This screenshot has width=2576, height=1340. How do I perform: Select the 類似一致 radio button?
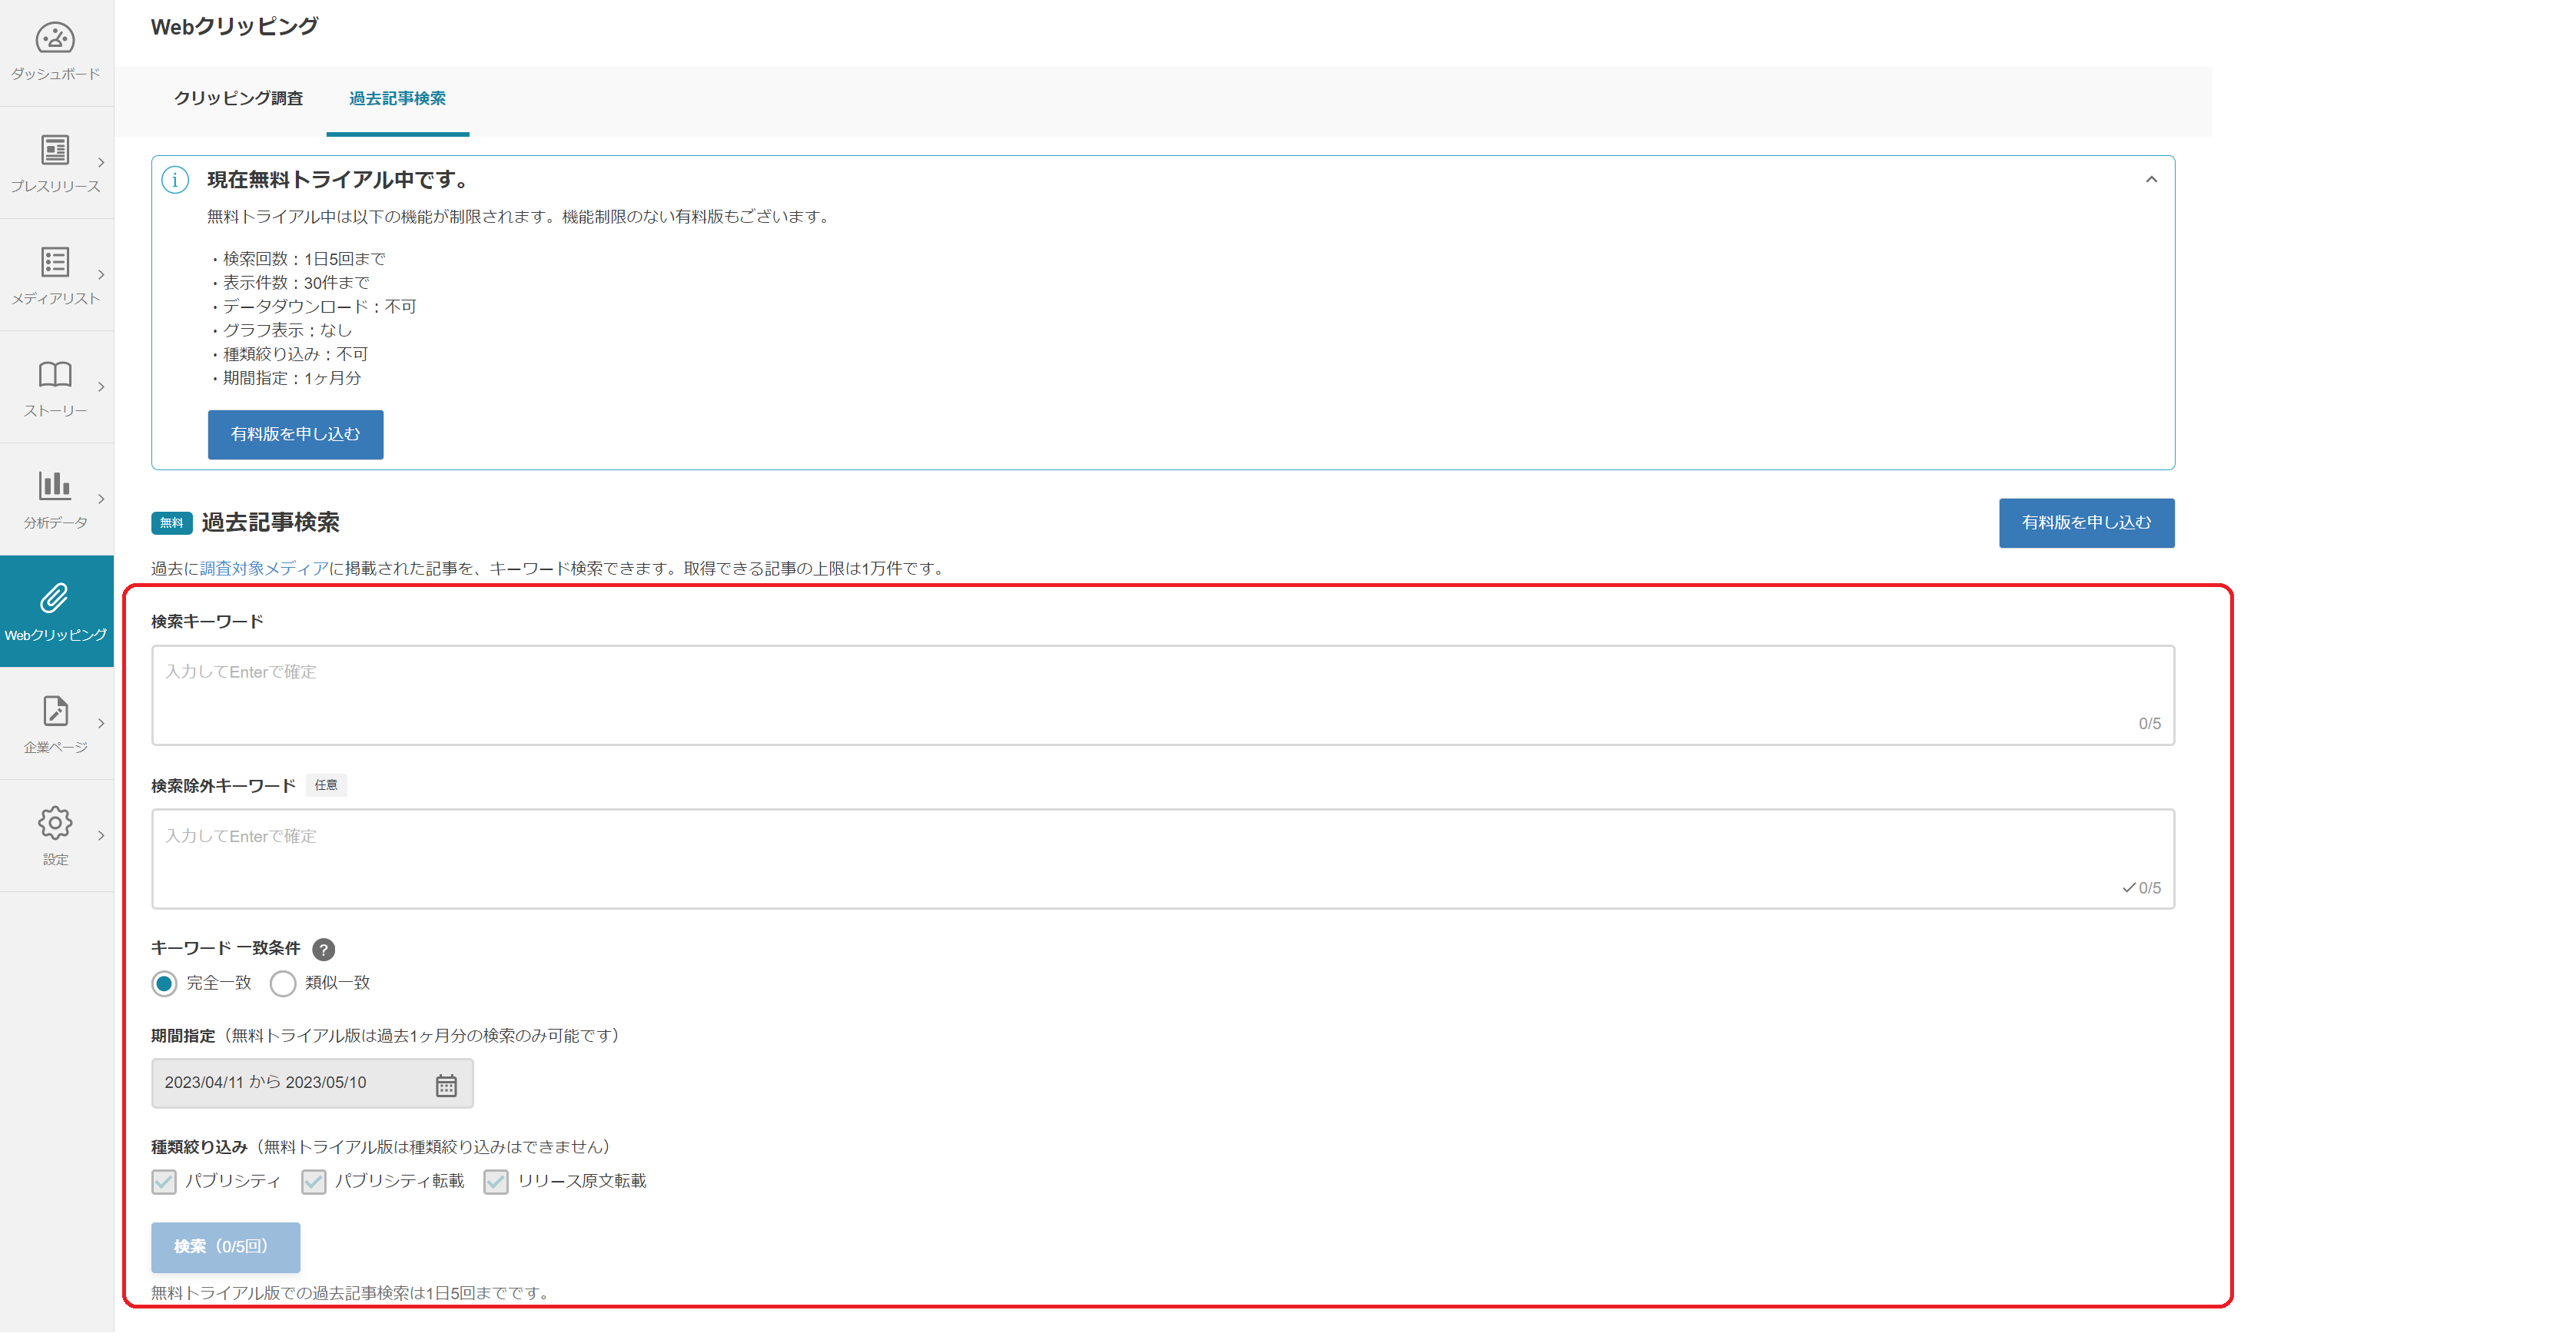point(283,985)
